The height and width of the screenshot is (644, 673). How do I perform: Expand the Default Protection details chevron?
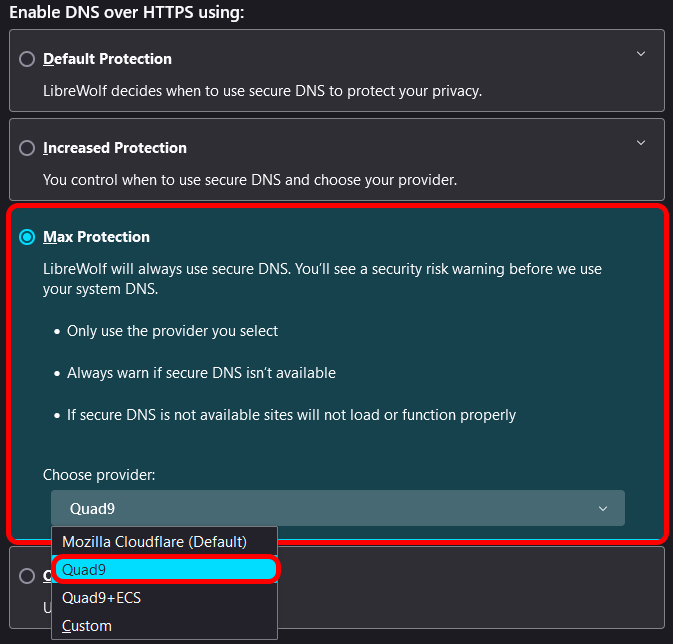tap(641, 53)
